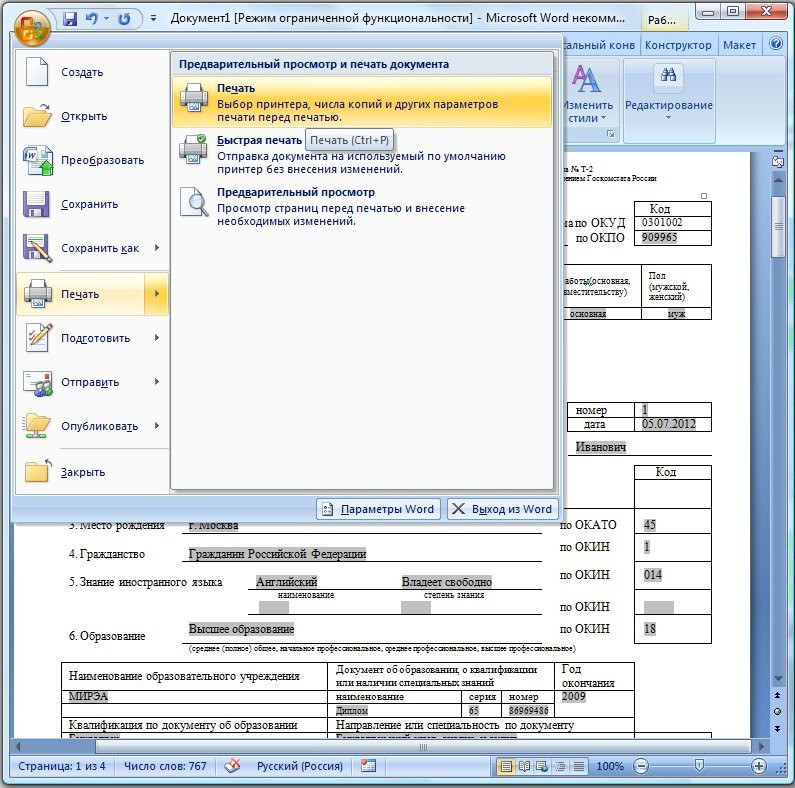
Task: Choose Сохранить in the Office menu
Action: 93,204
